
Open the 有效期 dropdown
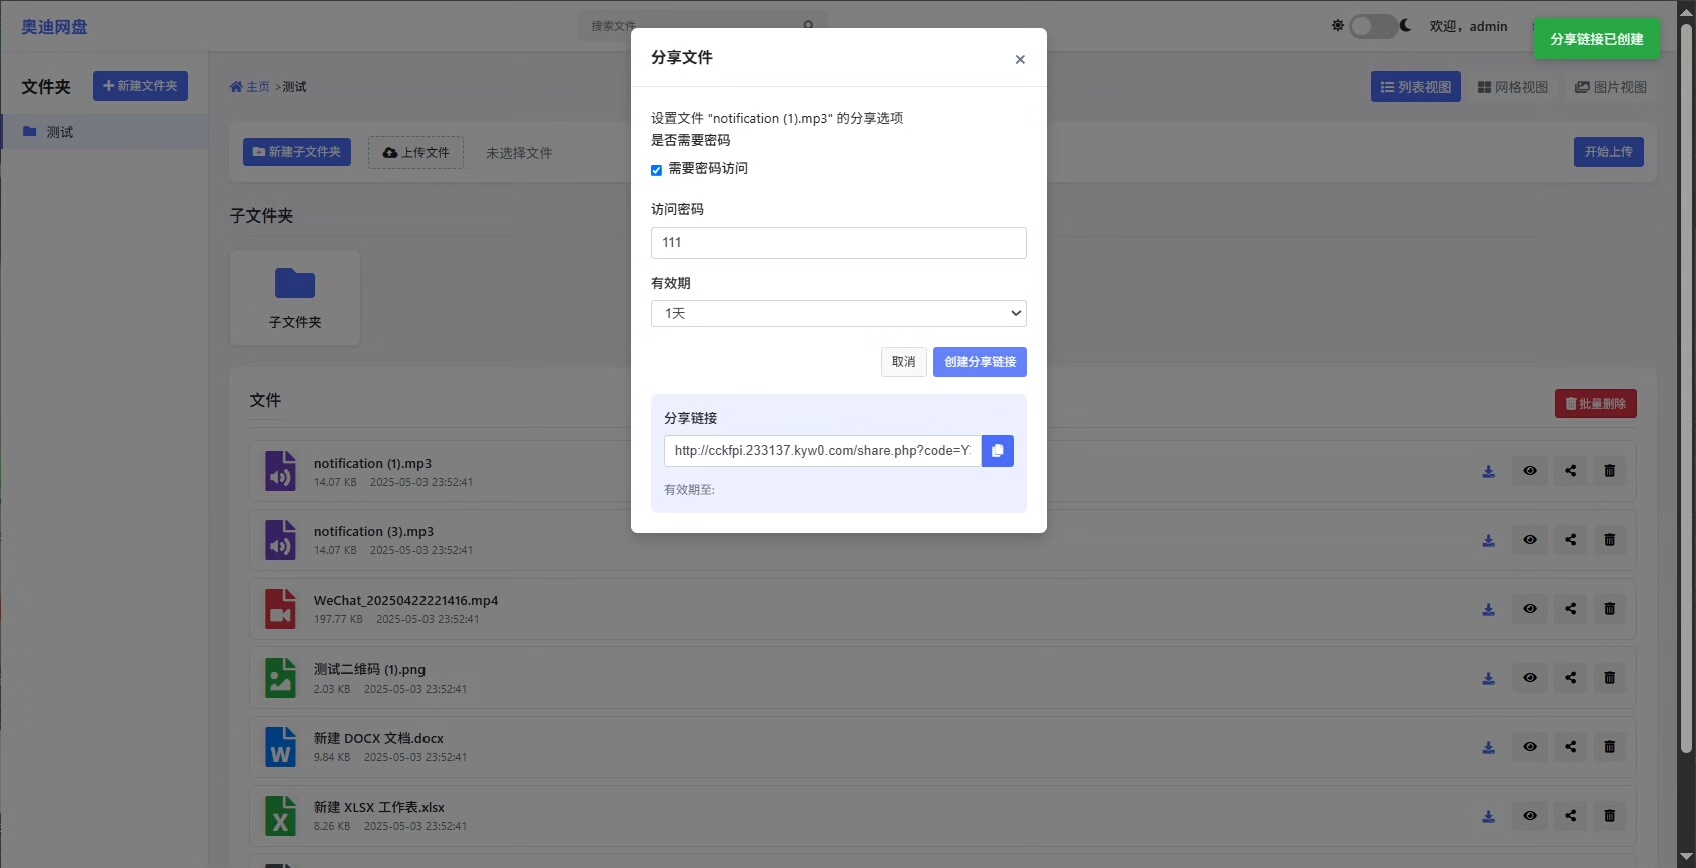point(838,313)
